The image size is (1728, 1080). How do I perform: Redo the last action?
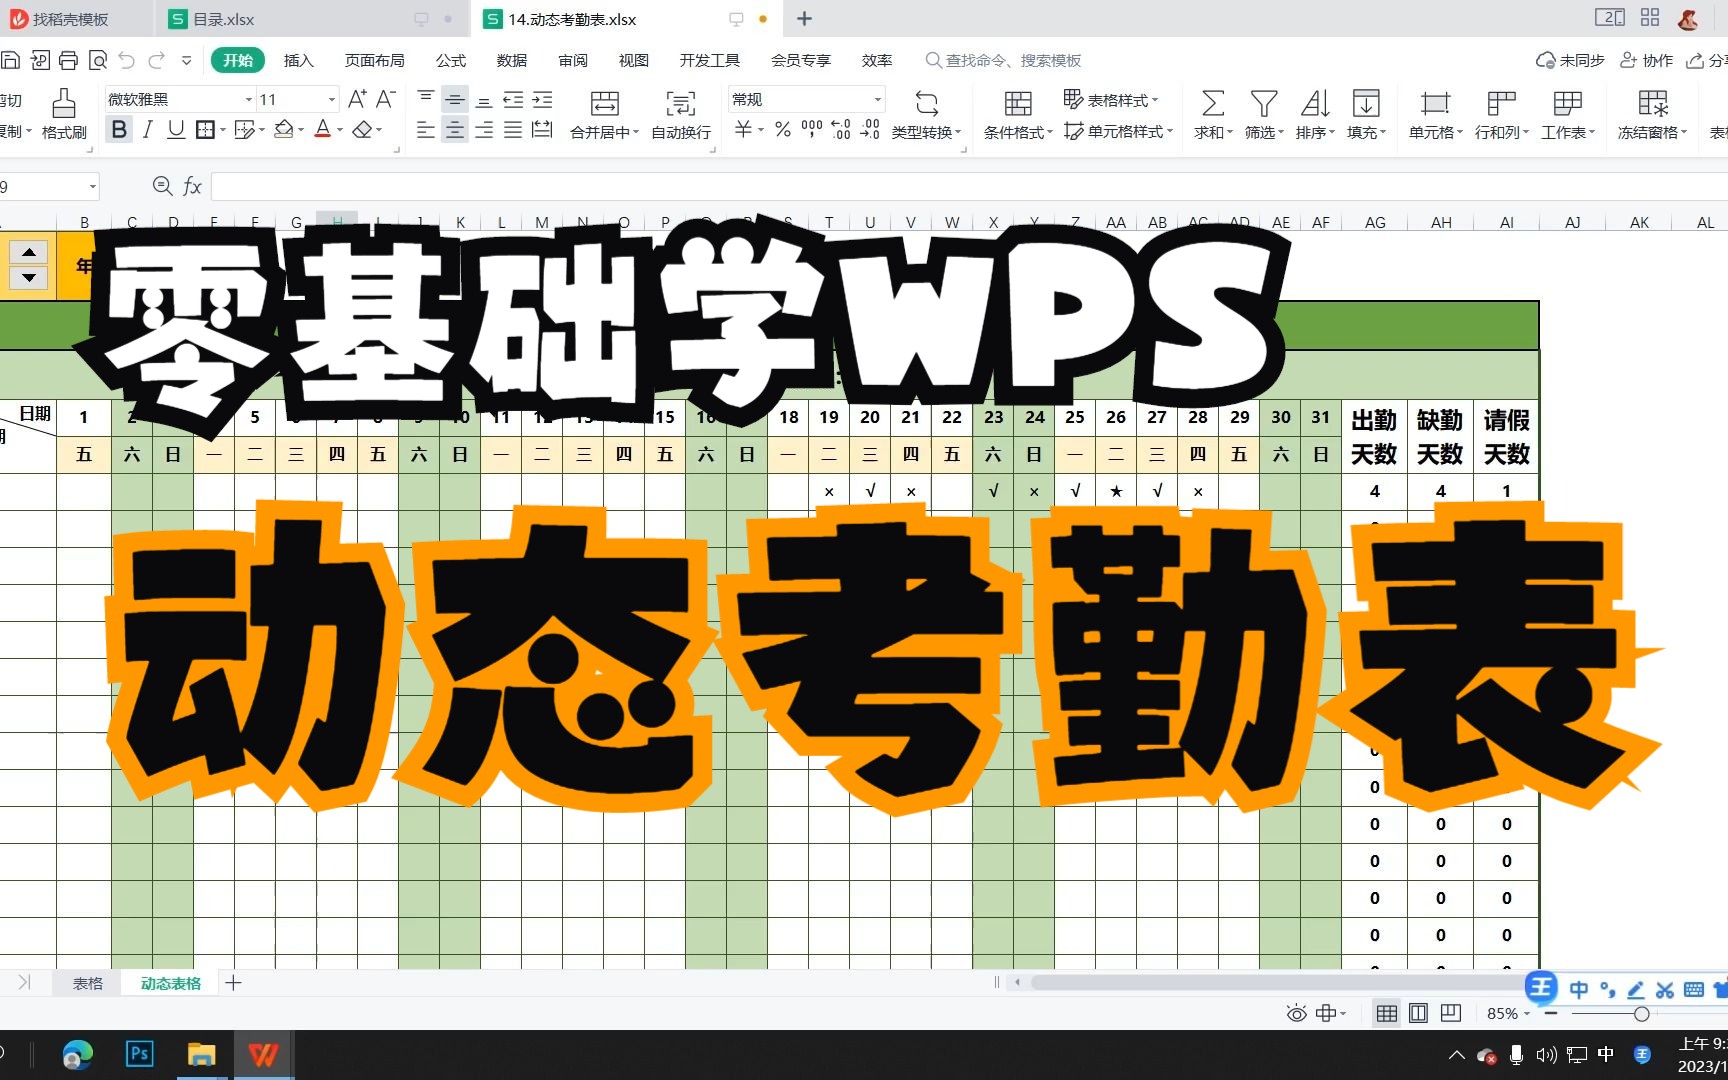click(x=156, y=61)
